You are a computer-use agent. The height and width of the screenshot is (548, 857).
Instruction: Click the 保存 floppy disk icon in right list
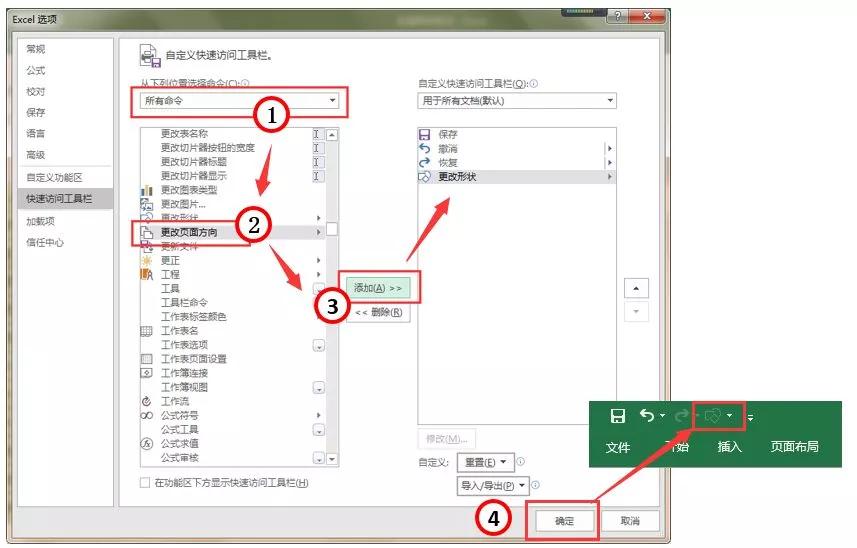pyautogui.click(x=424, y=134)
